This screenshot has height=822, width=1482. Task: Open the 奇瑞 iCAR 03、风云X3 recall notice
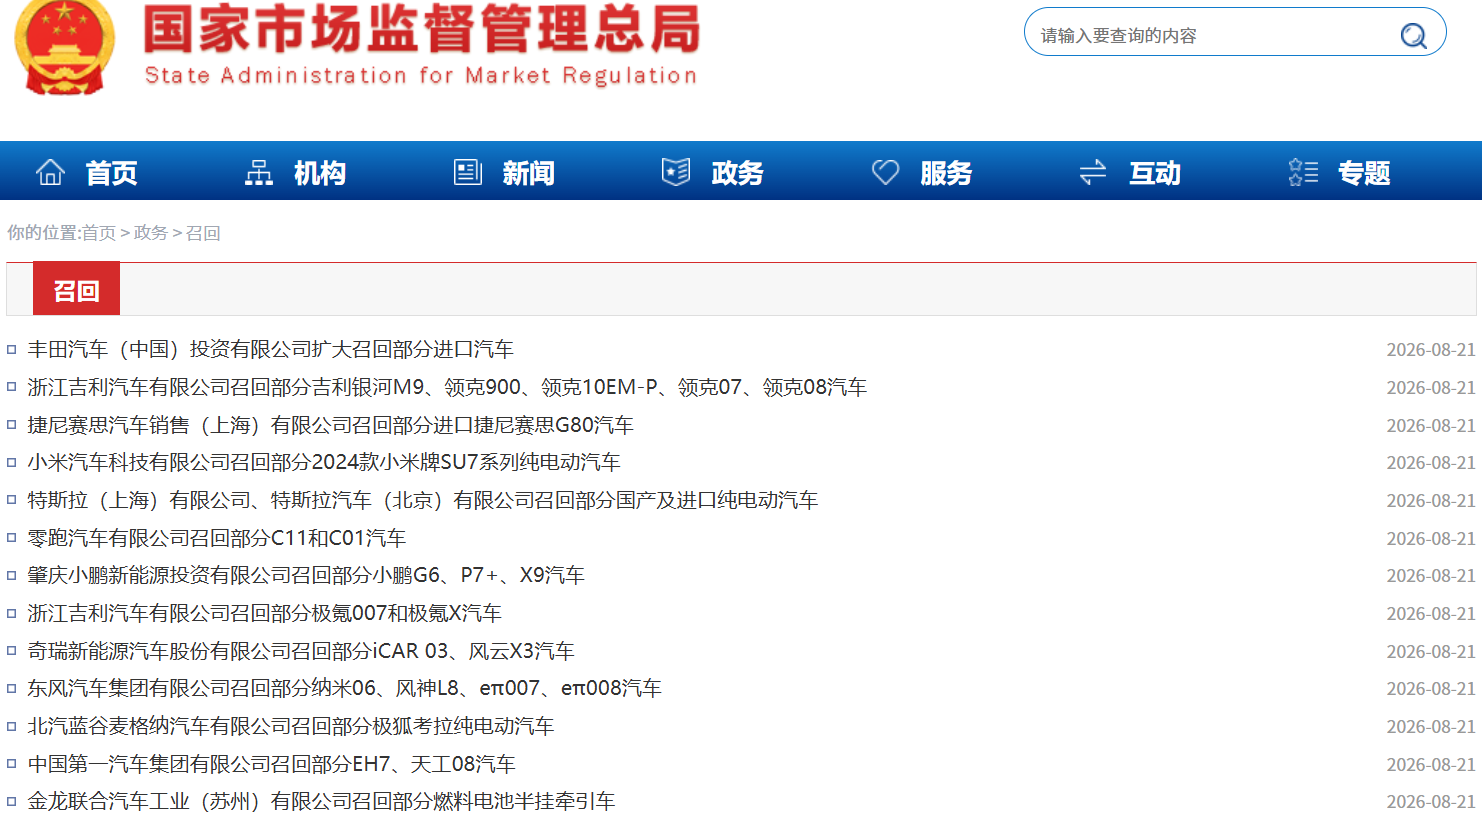[301, 651]
